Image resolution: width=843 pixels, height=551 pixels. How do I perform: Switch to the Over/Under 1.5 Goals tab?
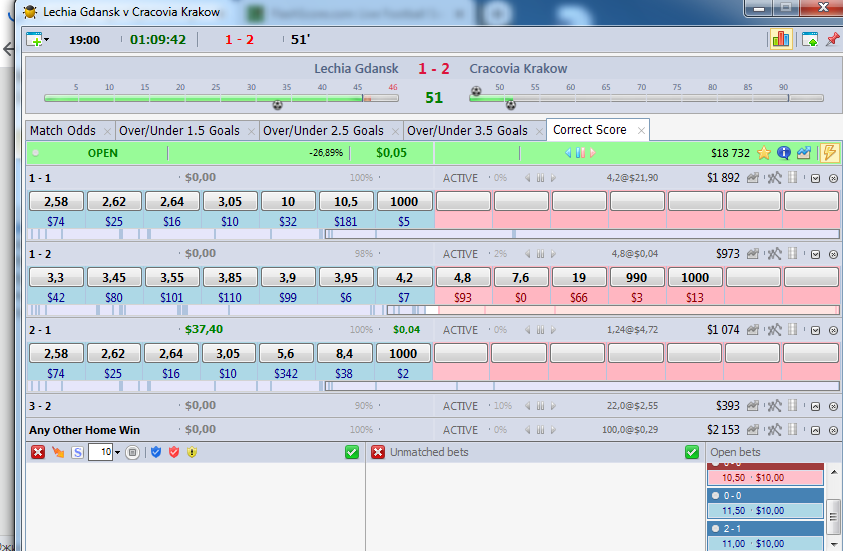(x=179, y=131)
